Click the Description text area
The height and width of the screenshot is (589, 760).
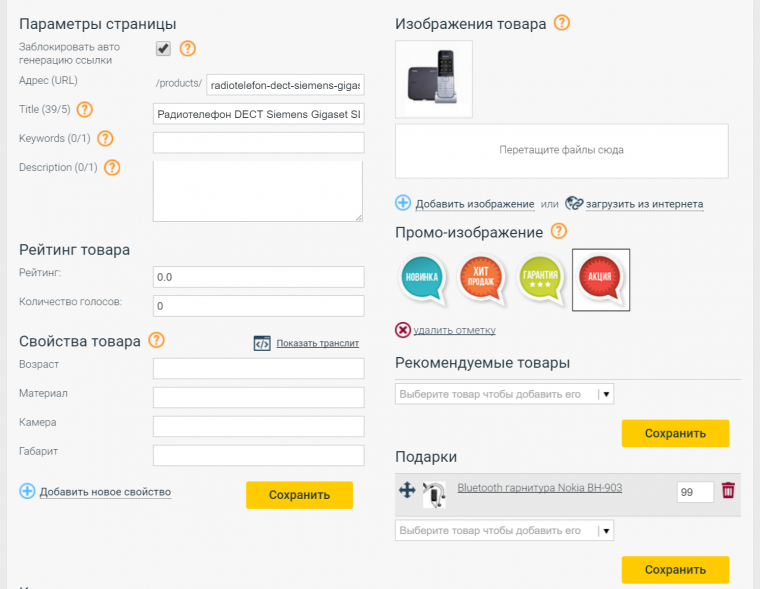(258, 190)
